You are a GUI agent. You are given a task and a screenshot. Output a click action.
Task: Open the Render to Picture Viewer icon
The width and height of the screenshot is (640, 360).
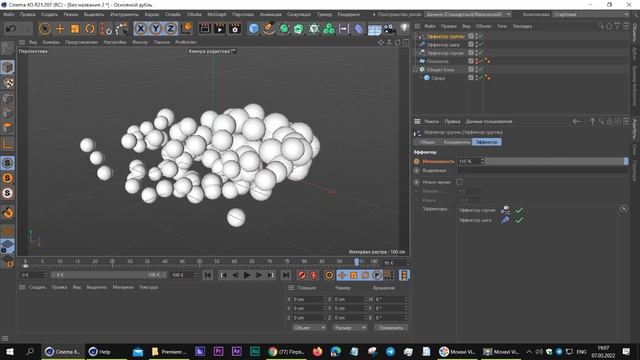[x=220, y=29]
